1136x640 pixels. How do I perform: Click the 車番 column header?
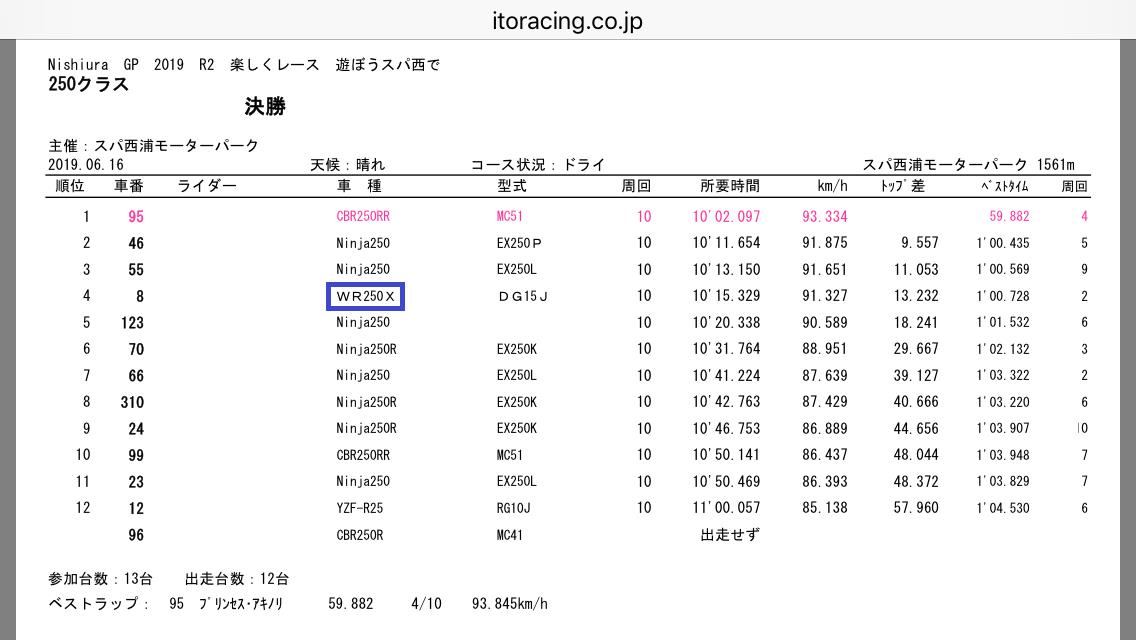pyautogui.click(x=129, y=186)
